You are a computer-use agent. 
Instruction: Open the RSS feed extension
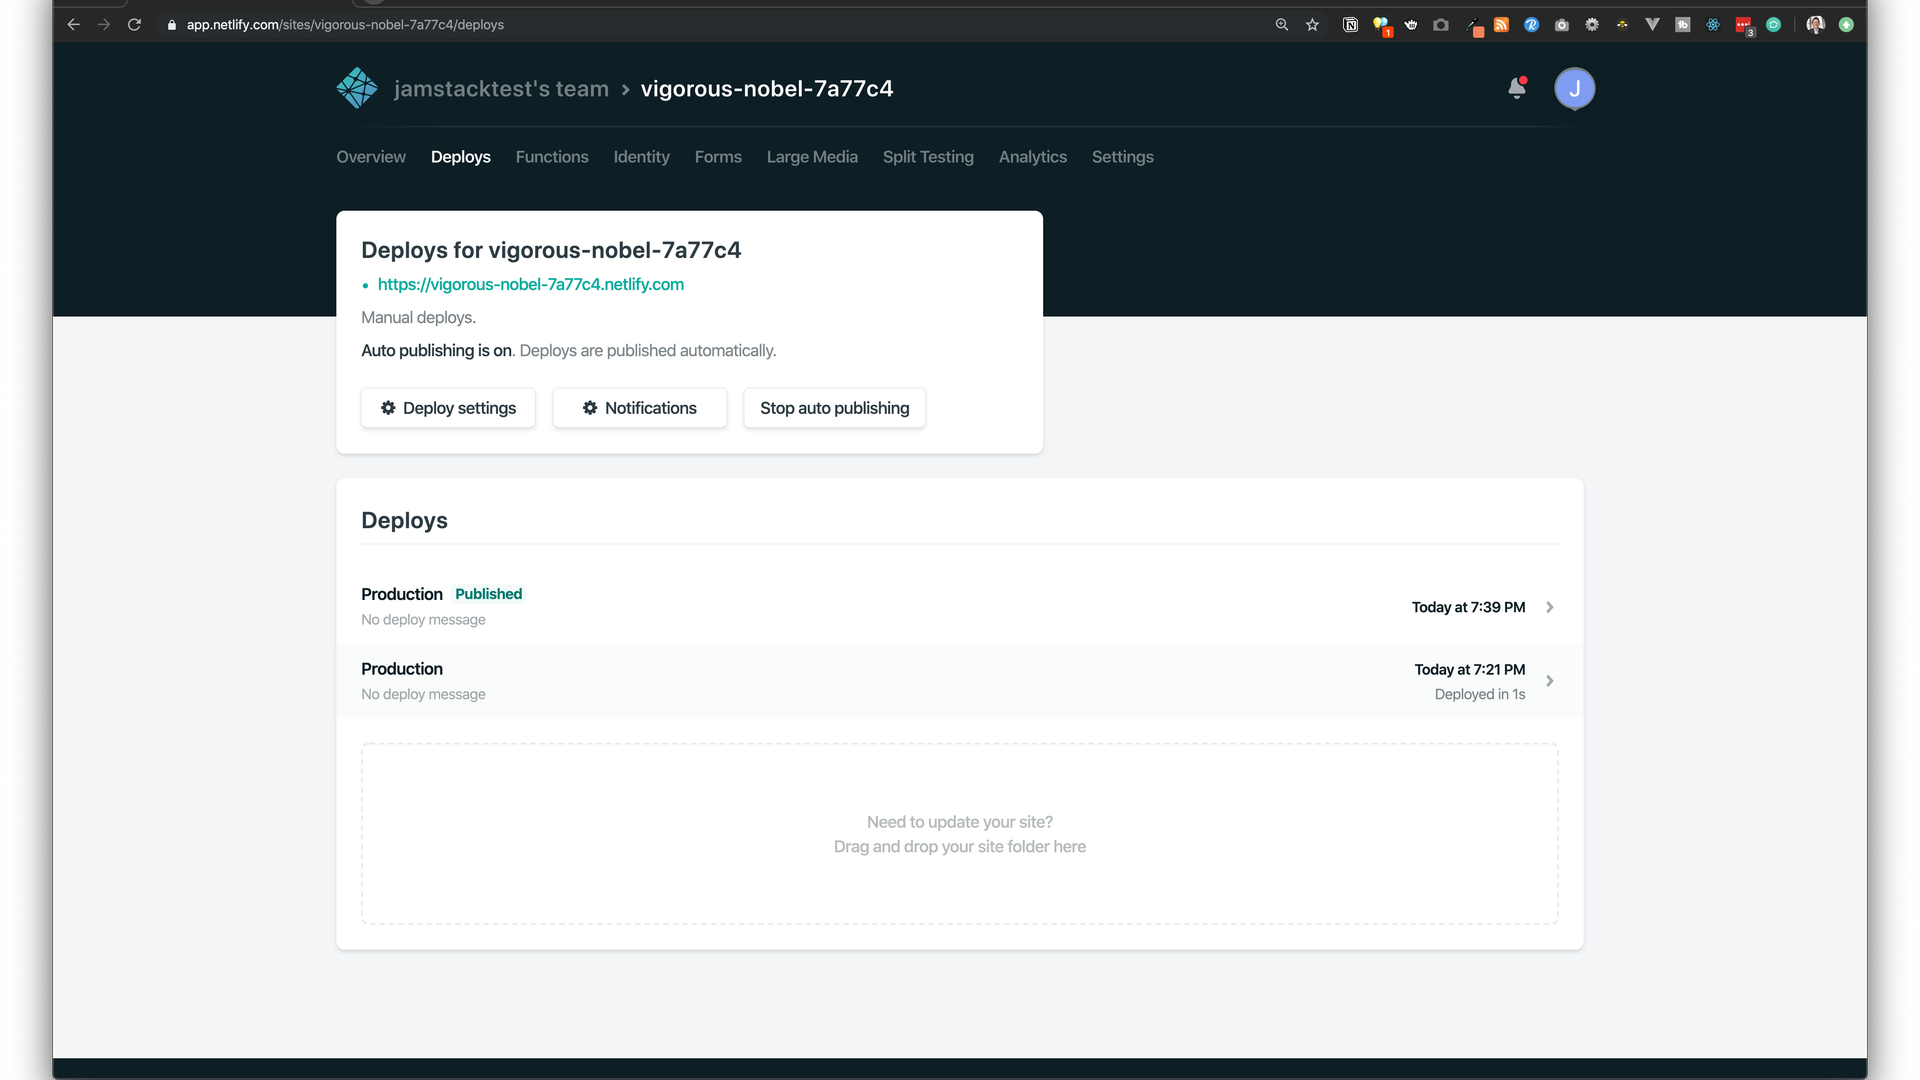click(x=1501, y=25)
